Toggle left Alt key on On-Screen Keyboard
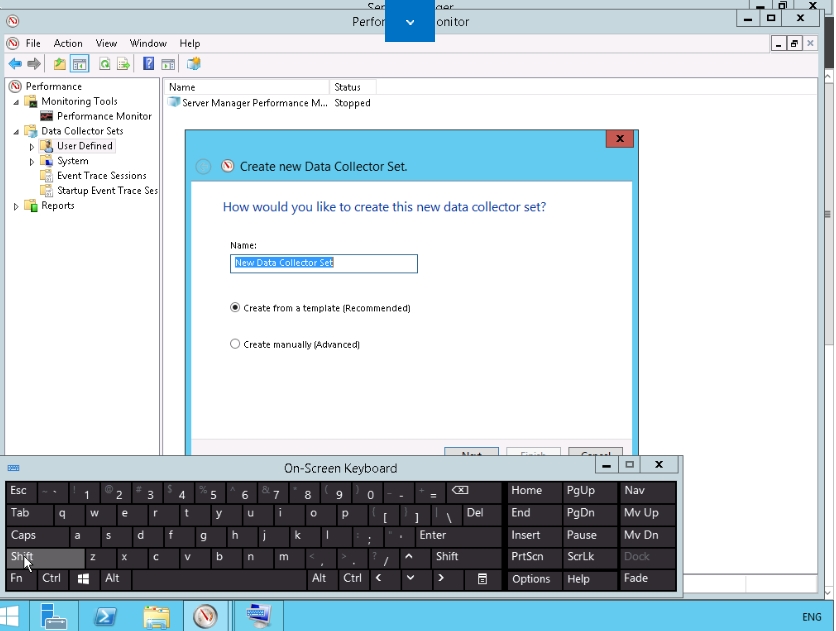Image resolution: width=836 pixels, height=631 pixels. [115, 579]
